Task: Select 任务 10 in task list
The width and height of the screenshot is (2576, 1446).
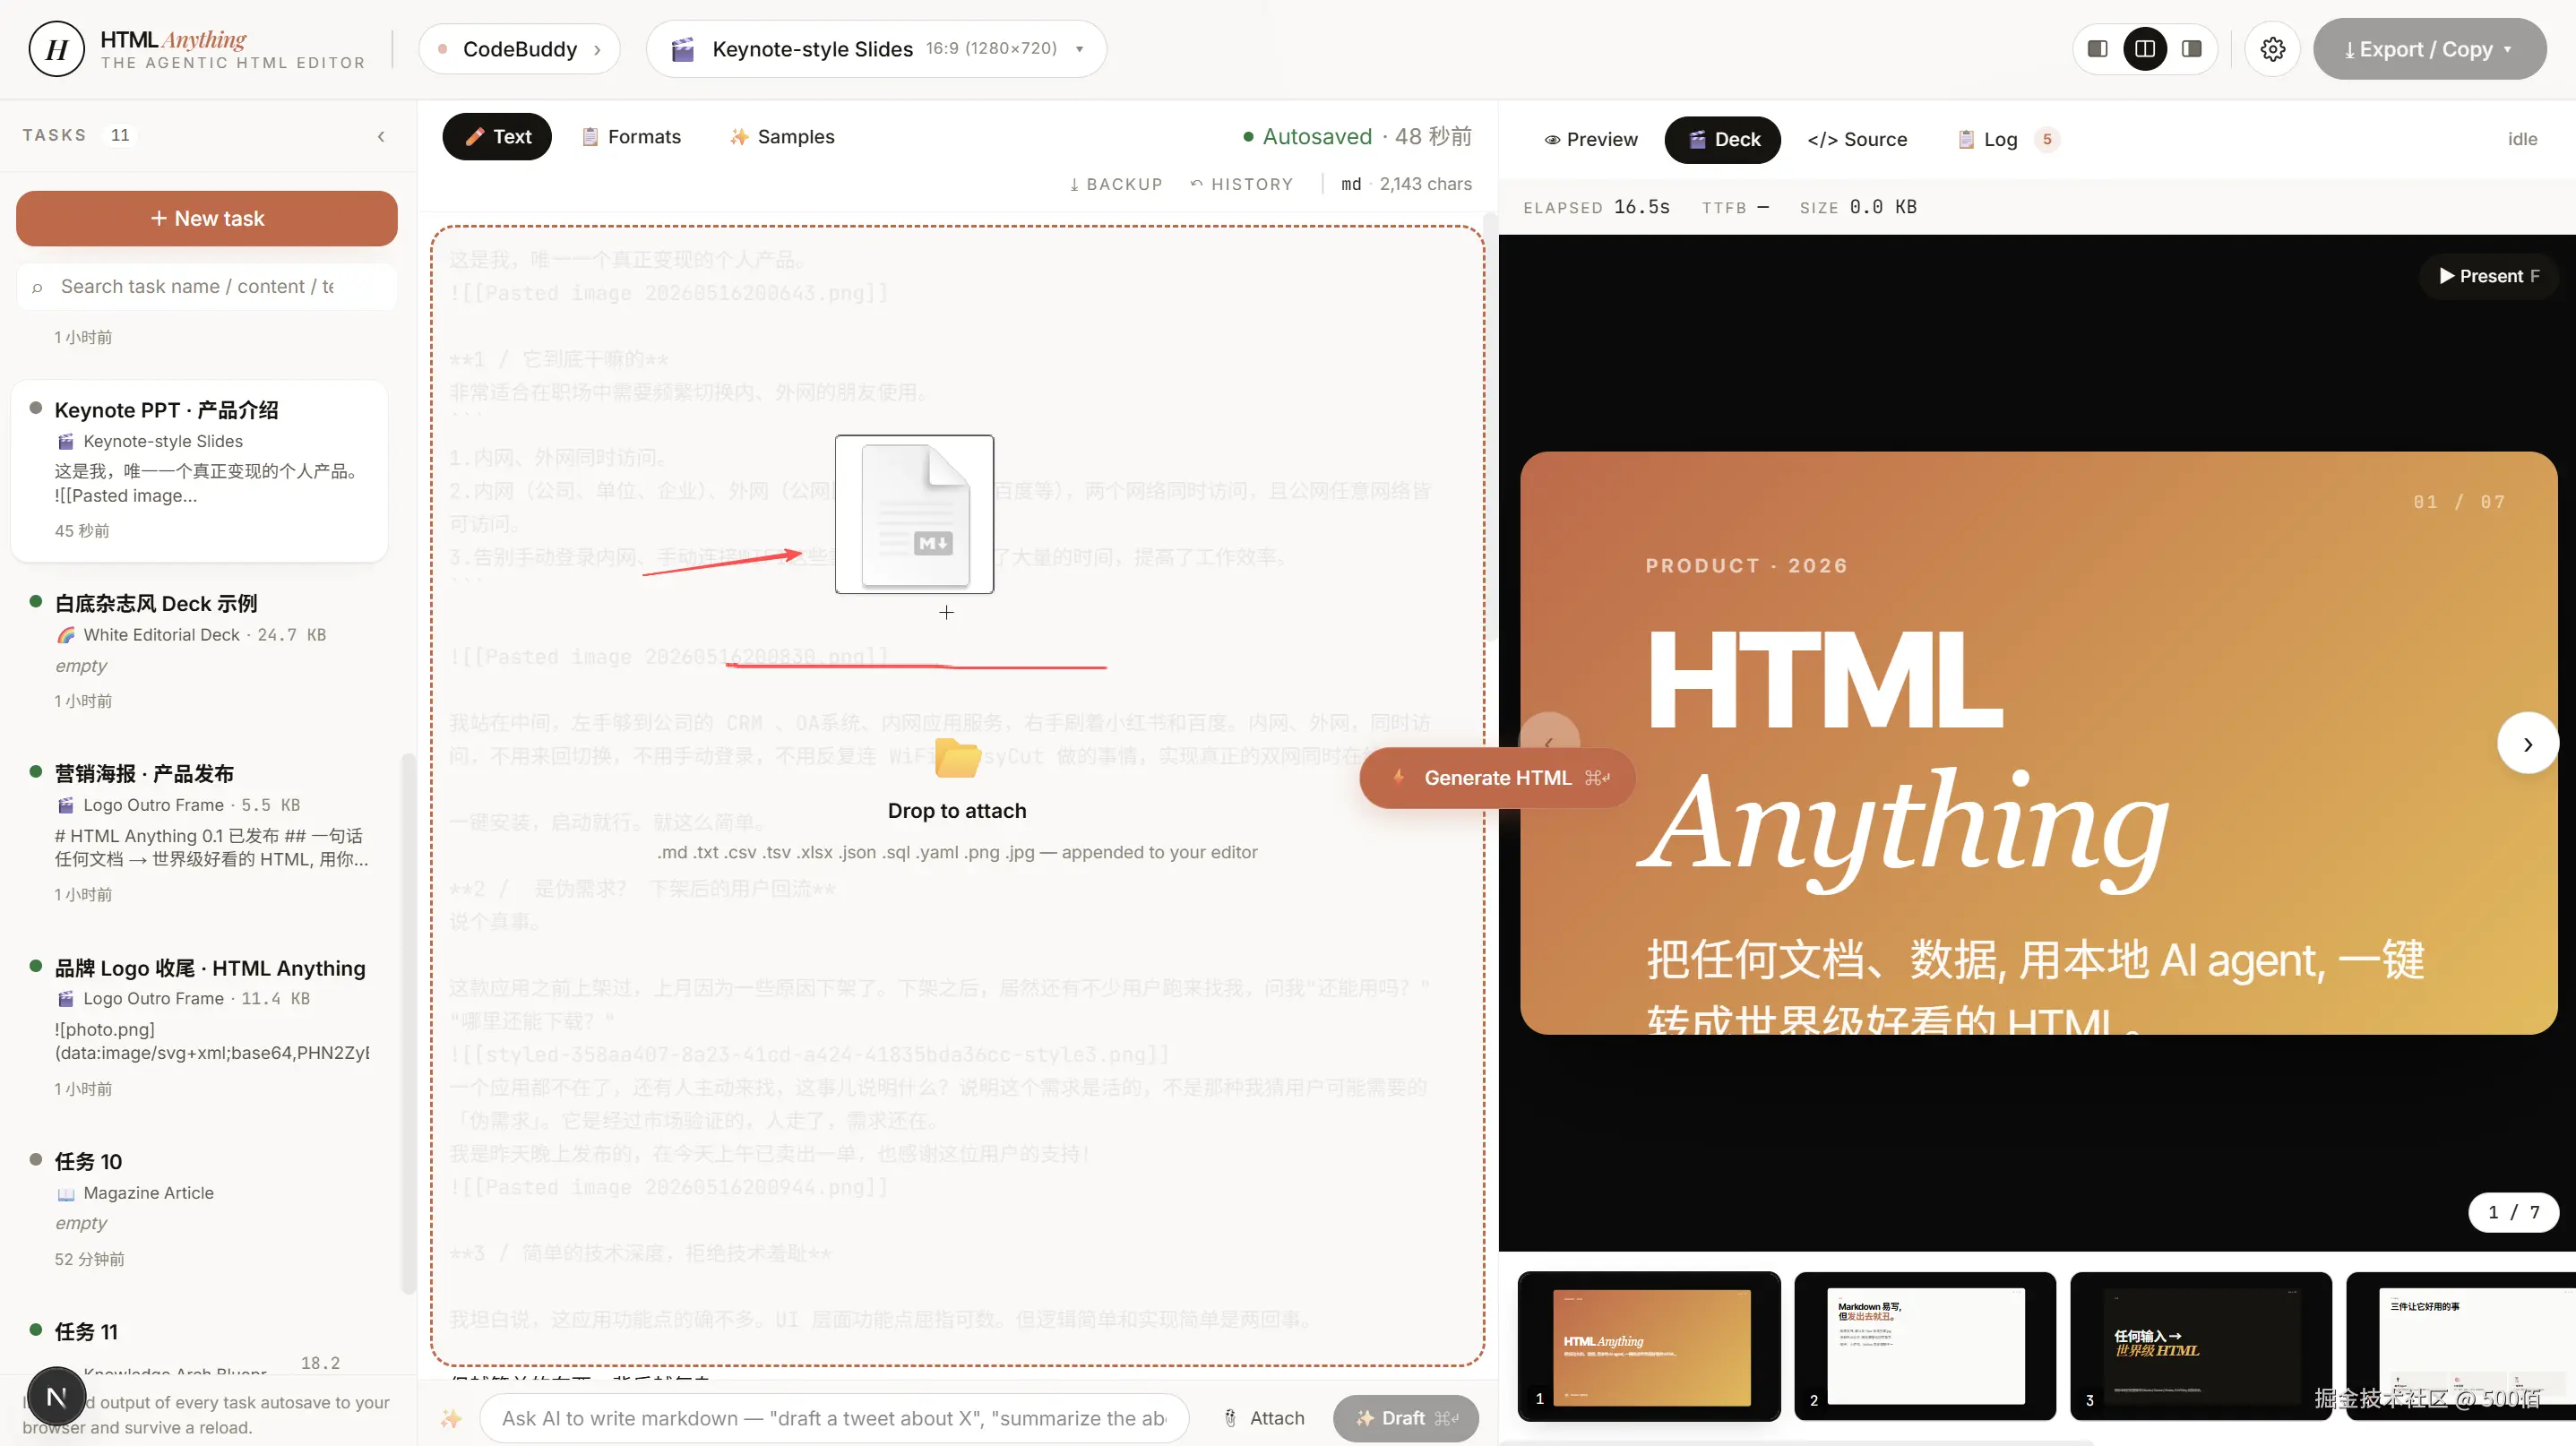Action: (x=199, y=1209)
